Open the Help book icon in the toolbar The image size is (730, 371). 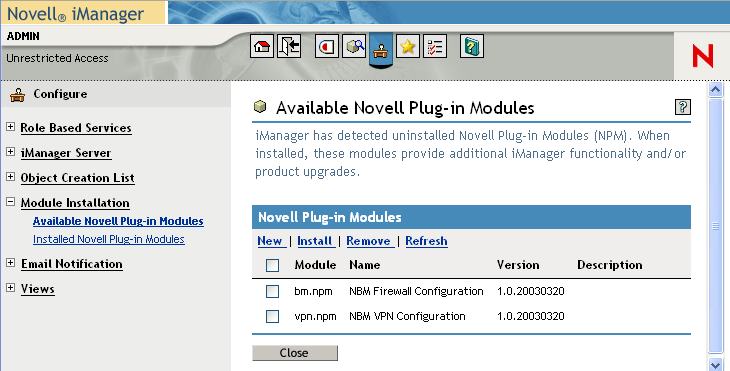[472, 46]
